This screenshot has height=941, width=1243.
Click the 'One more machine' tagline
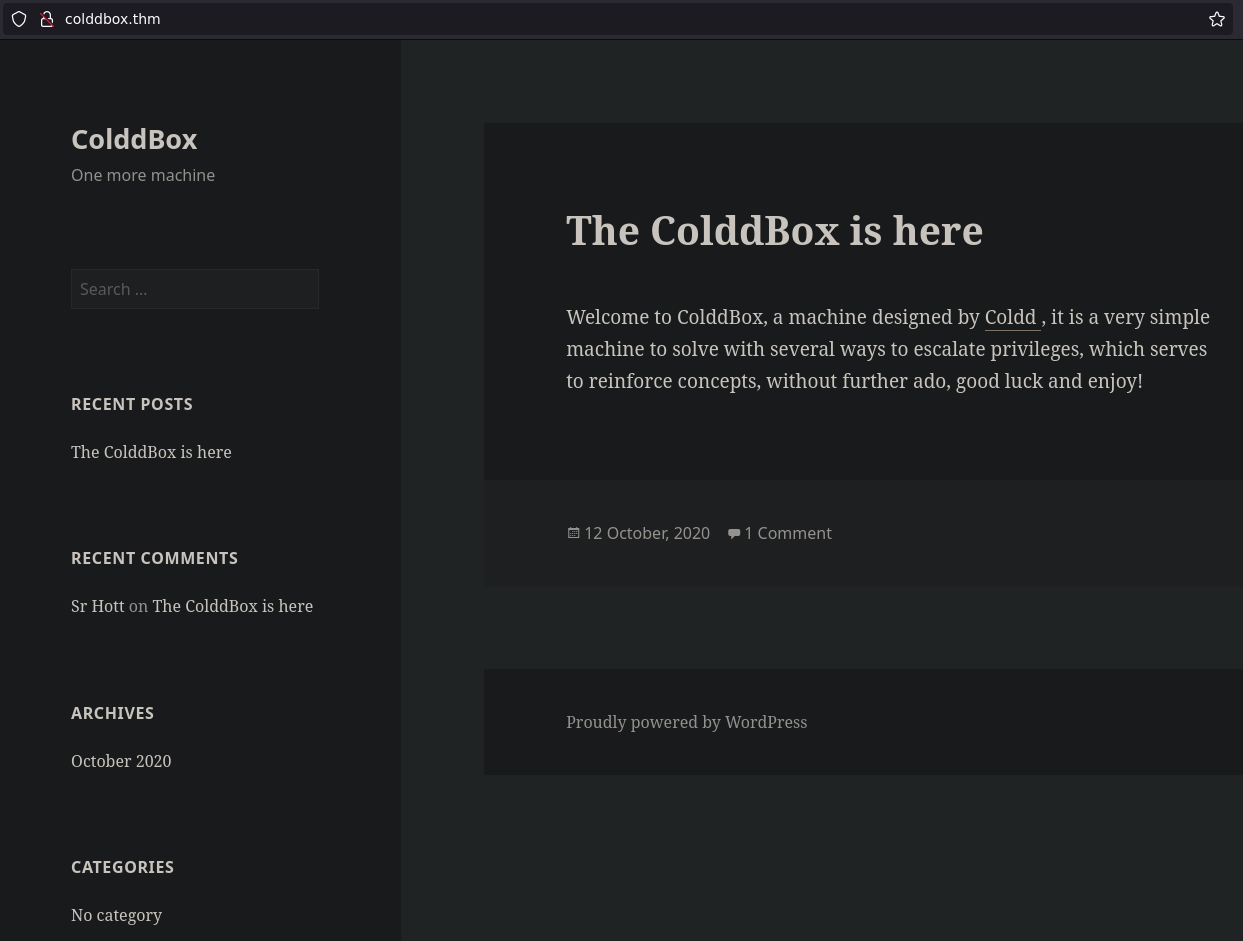tap(143, 175)
